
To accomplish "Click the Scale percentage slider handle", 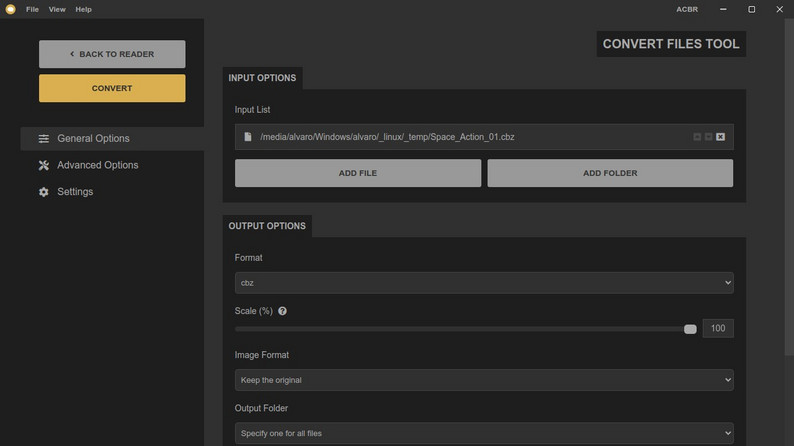I will click(690, 329).
